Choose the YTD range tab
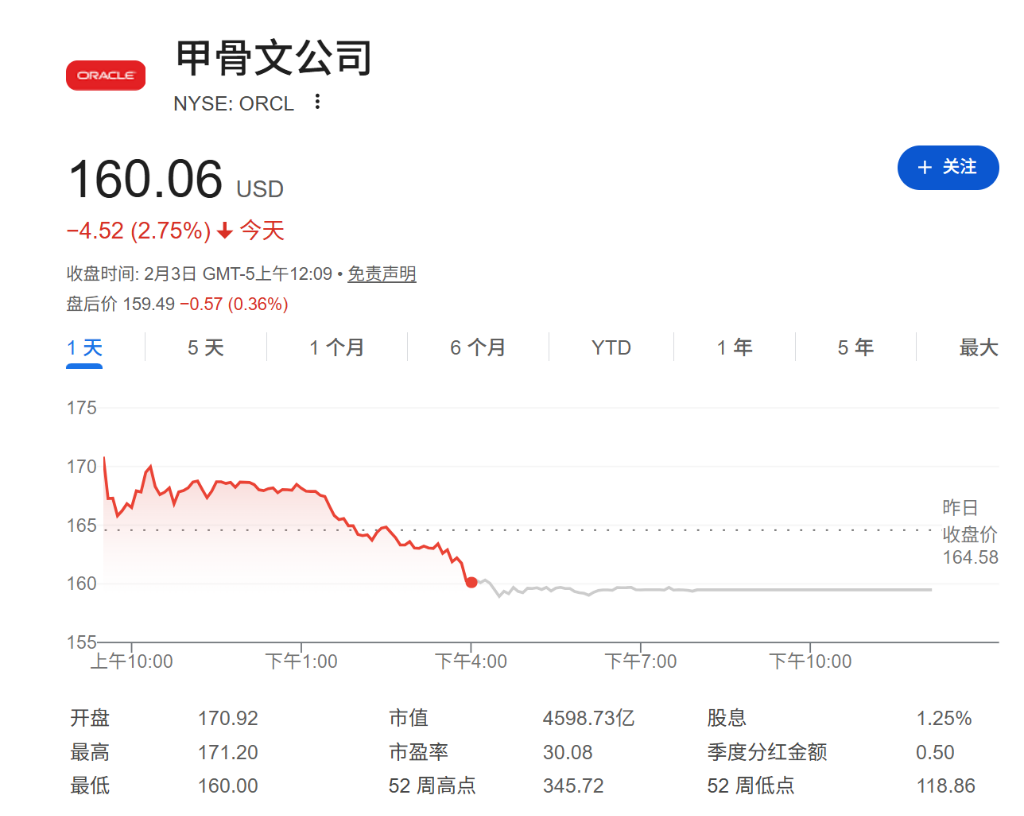Viewport: 1024px width, 816px height. pyautogui.click(x=611, y=348)
